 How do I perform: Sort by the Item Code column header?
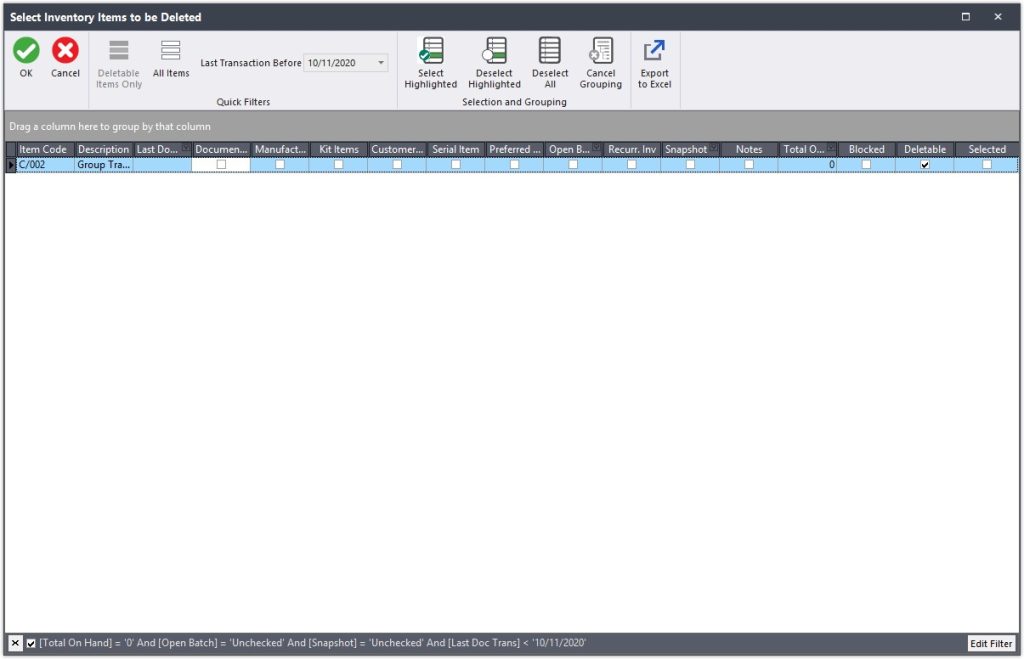click(x=43, y=149)
